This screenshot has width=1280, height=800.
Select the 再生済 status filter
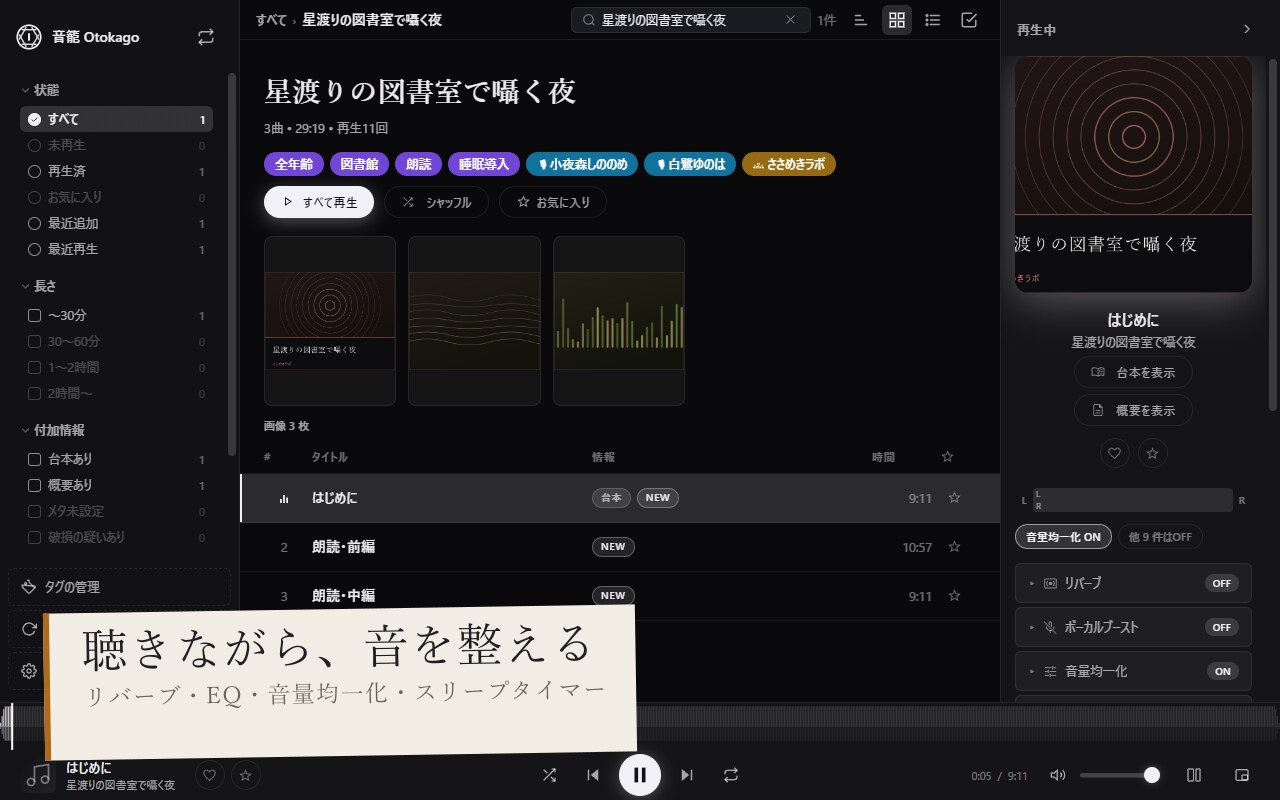pyautogui.click(x=116, y=171)
